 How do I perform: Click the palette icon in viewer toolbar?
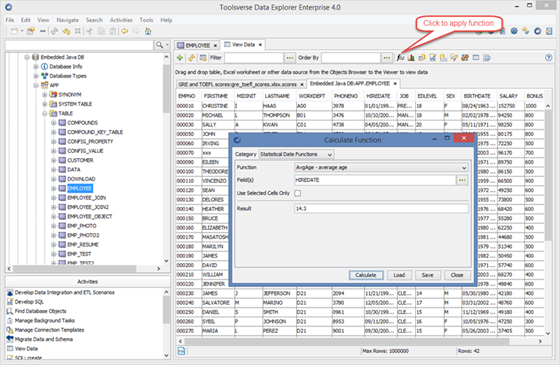465,58
